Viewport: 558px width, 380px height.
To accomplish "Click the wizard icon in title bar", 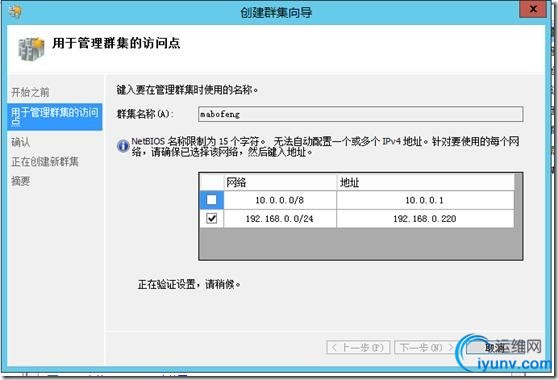I will pos(15,12).
